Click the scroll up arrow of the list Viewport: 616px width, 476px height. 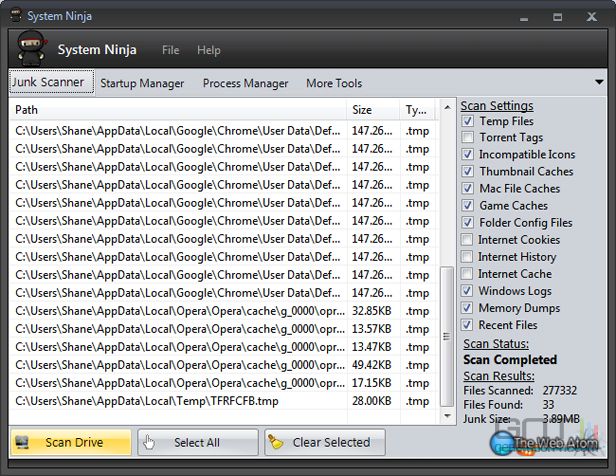[x=447, y=107]
